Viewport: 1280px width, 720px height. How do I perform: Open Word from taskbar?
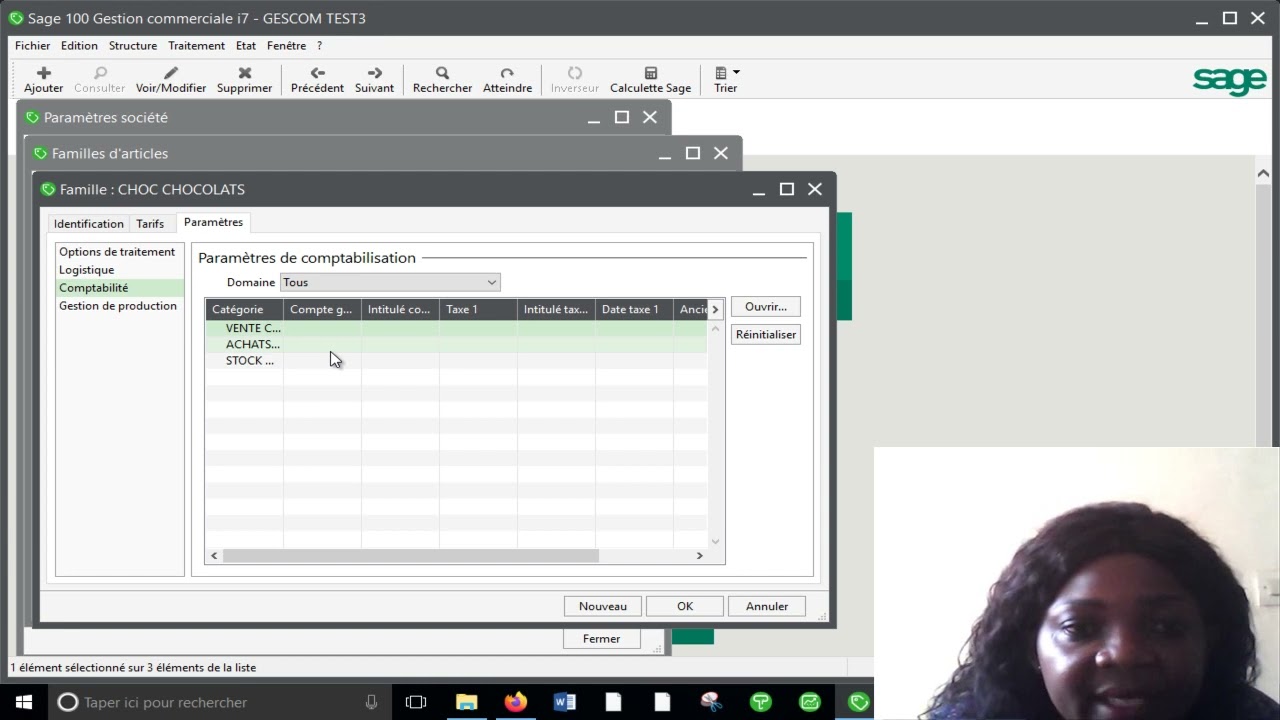click(564, 702)
